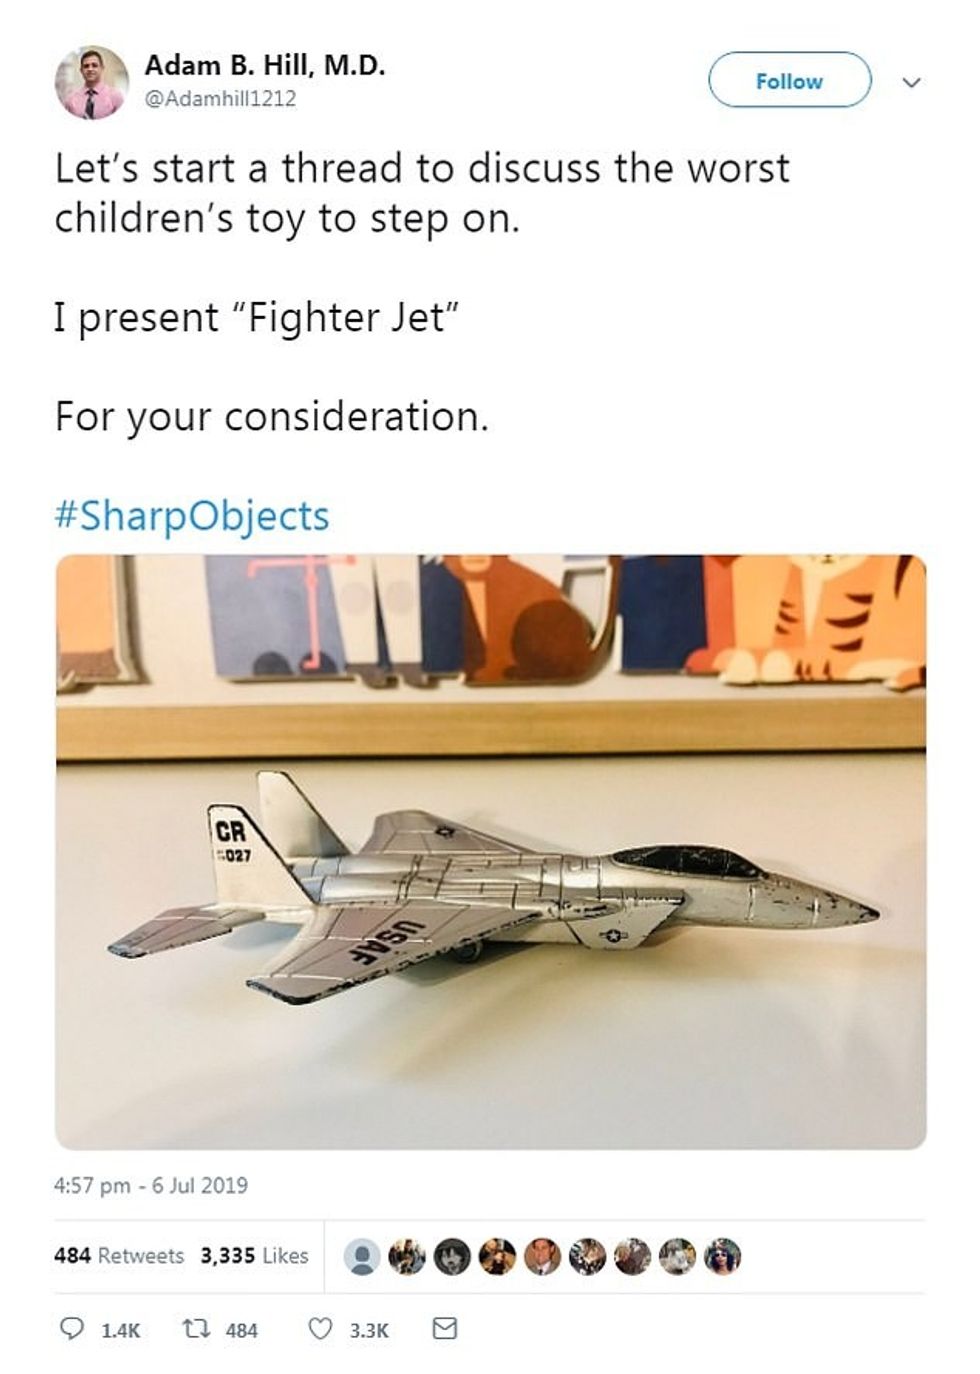The height and width of the screenshot is (1374, 980).
Task: Open the middle (fifth) liker avatar
Action: 542,1257
